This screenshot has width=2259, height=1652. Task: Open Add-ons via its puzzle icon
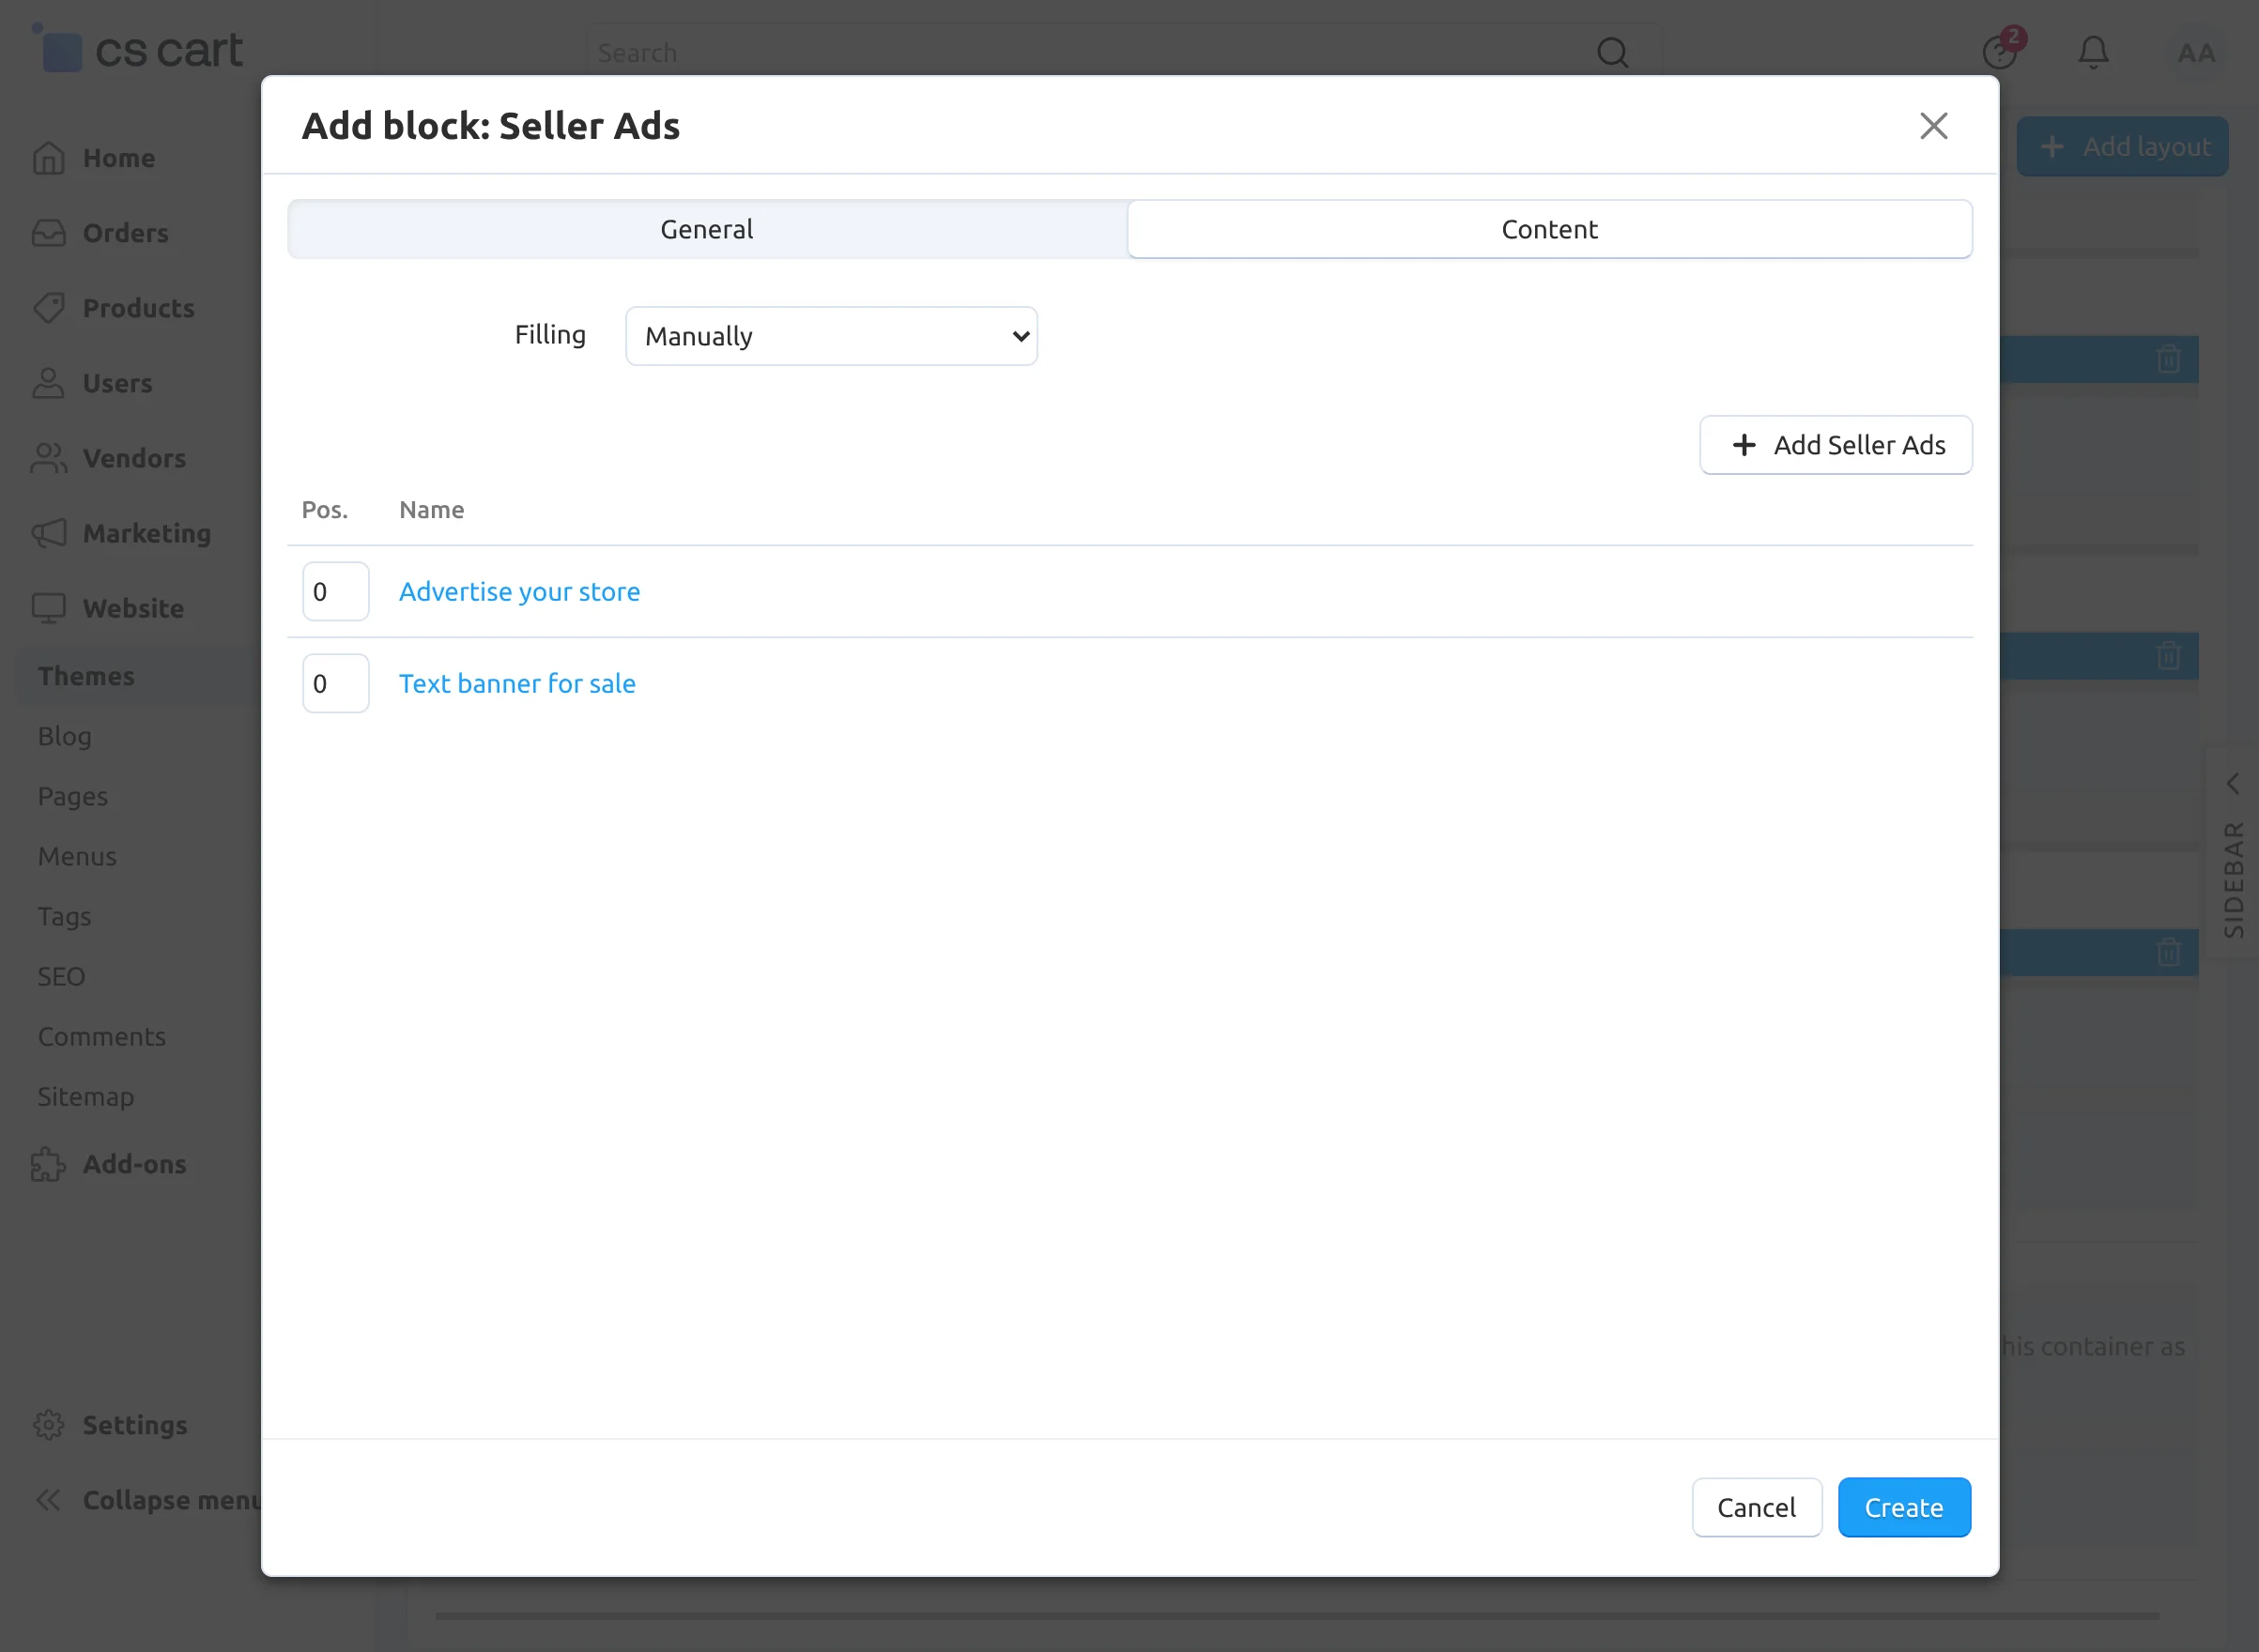(48, 1164)
